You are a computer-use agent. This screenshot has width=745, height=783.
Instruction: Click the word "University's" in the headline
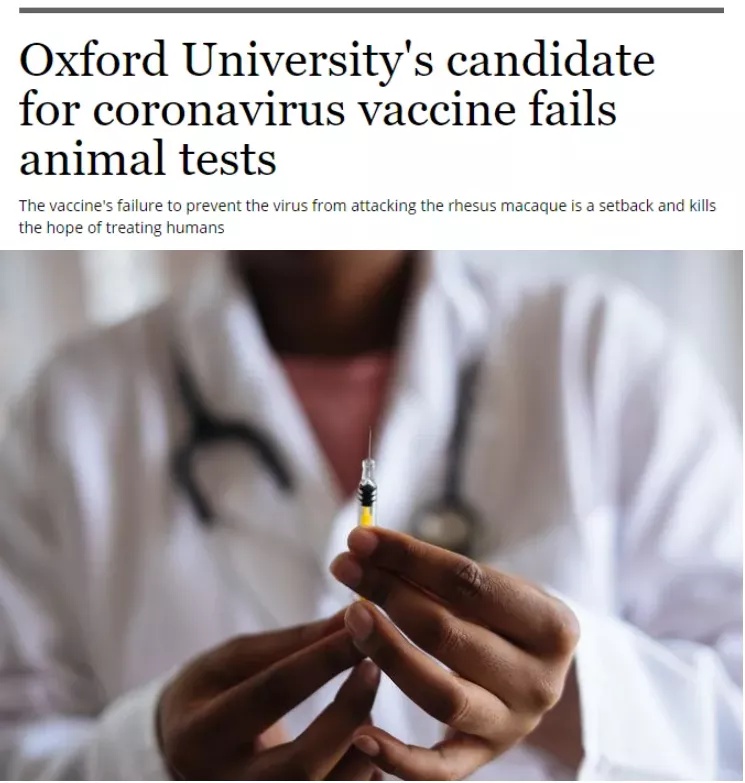coord(308,59)
